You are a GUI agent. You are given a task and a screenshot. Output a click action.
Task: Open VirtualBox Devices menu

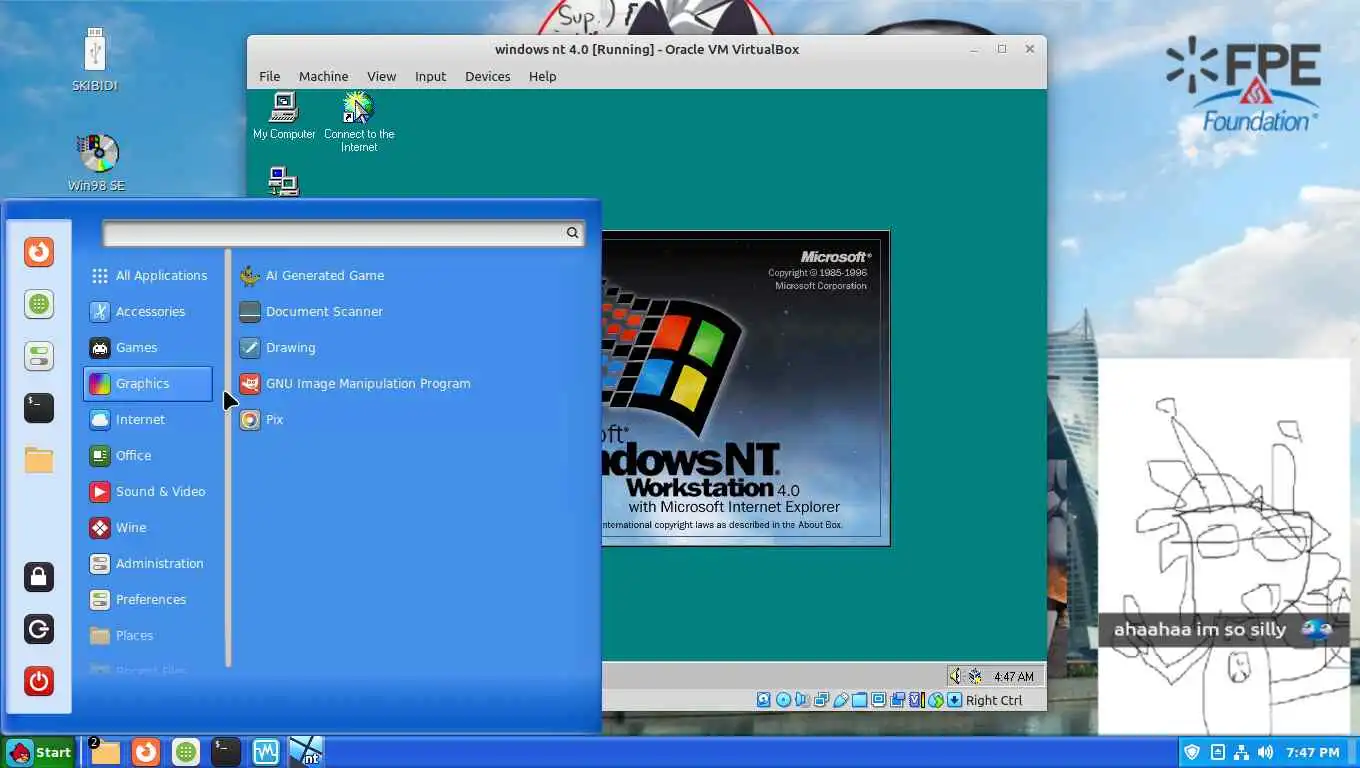coord(487,76)
